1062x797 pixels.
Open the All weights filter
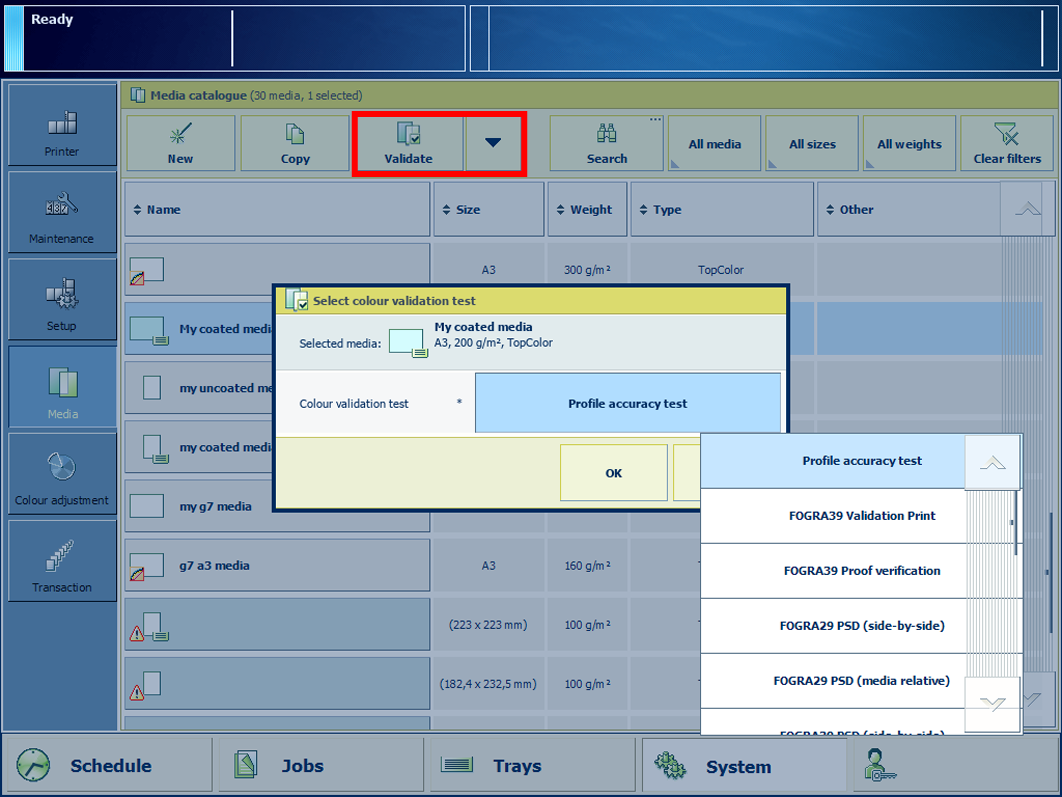click(x=909, y=144)
